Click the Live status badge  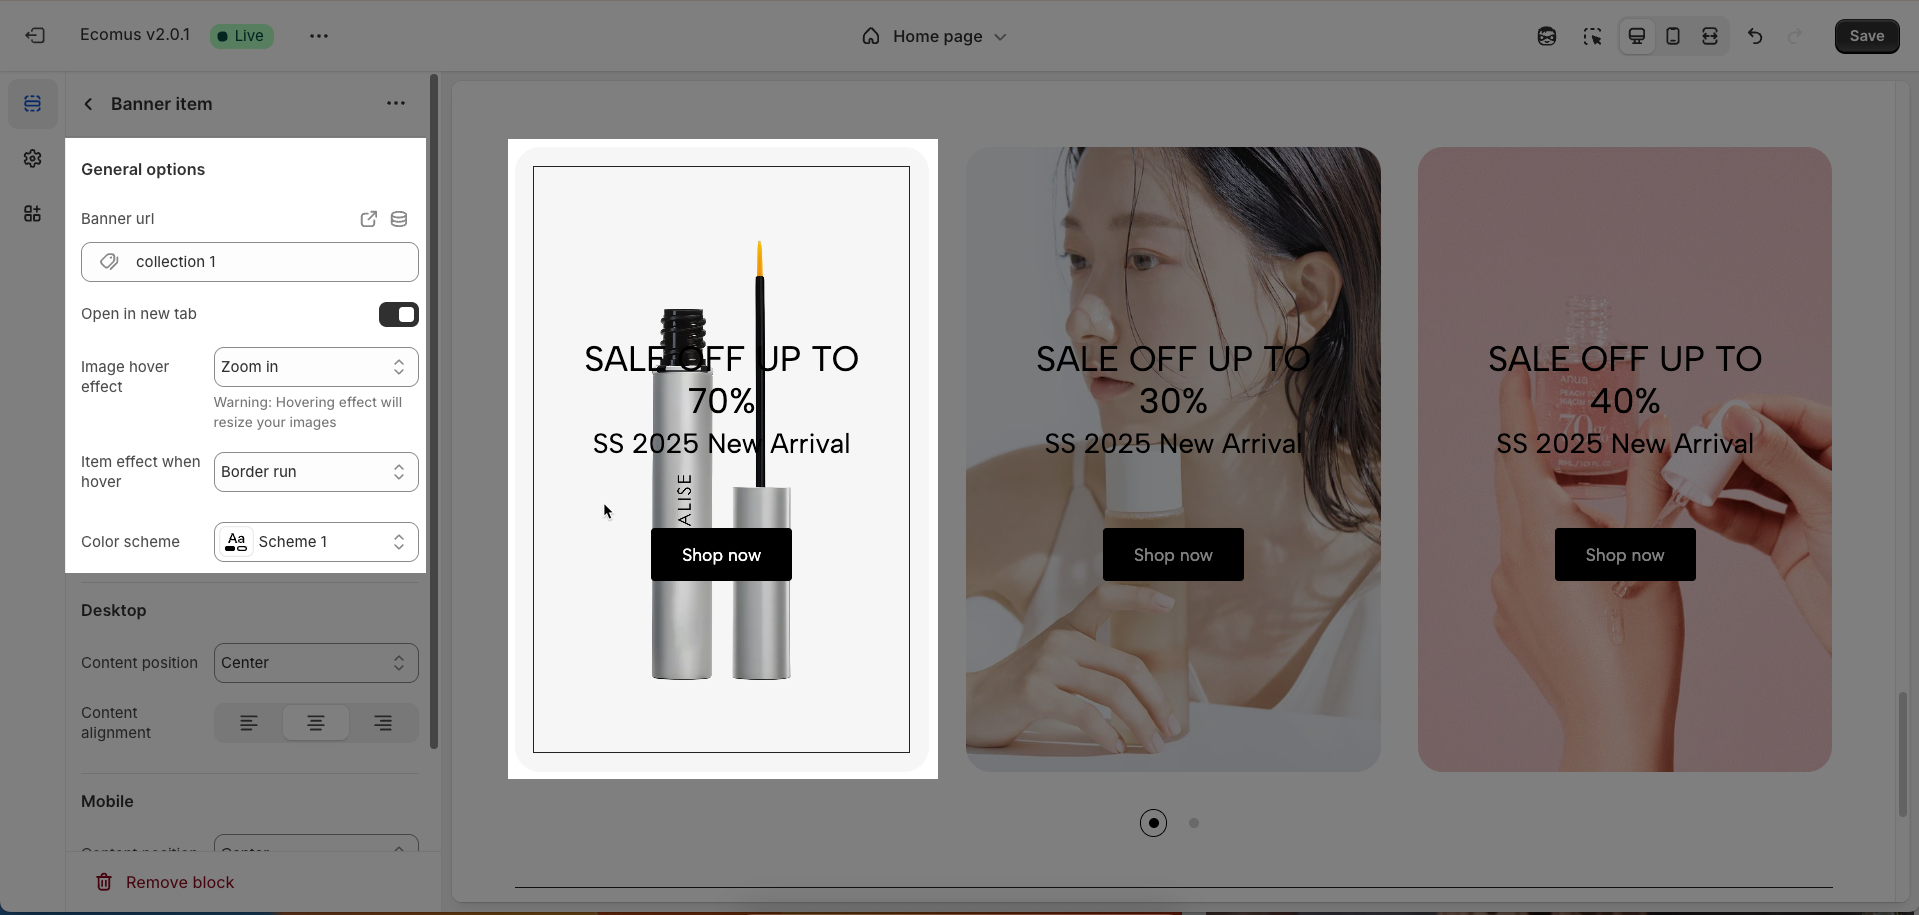tap(241, 36)
